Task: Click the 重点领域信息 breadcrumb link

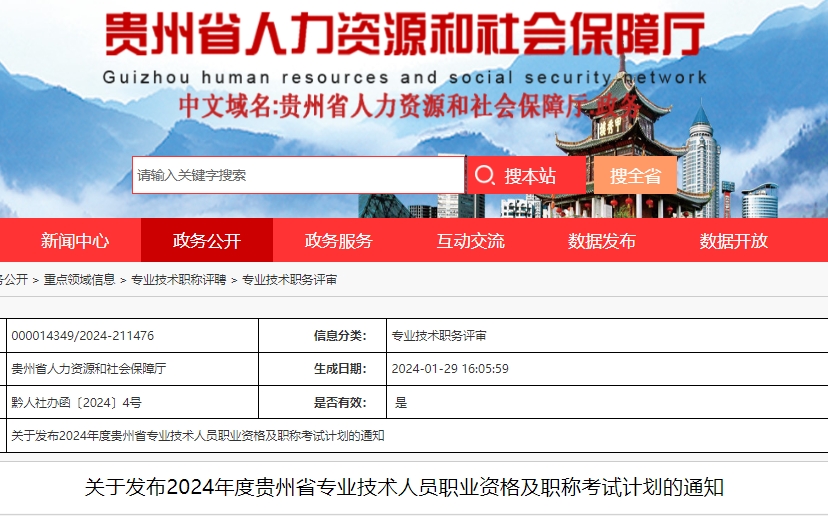Action: click(x=79, y=280)
